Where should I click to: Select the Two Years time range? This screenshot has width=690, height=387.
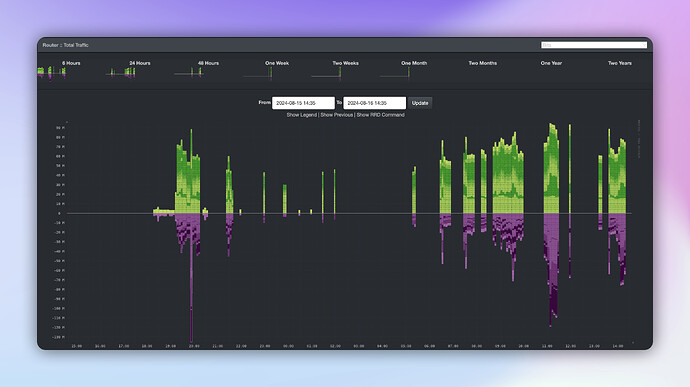[x=620, y=63]
